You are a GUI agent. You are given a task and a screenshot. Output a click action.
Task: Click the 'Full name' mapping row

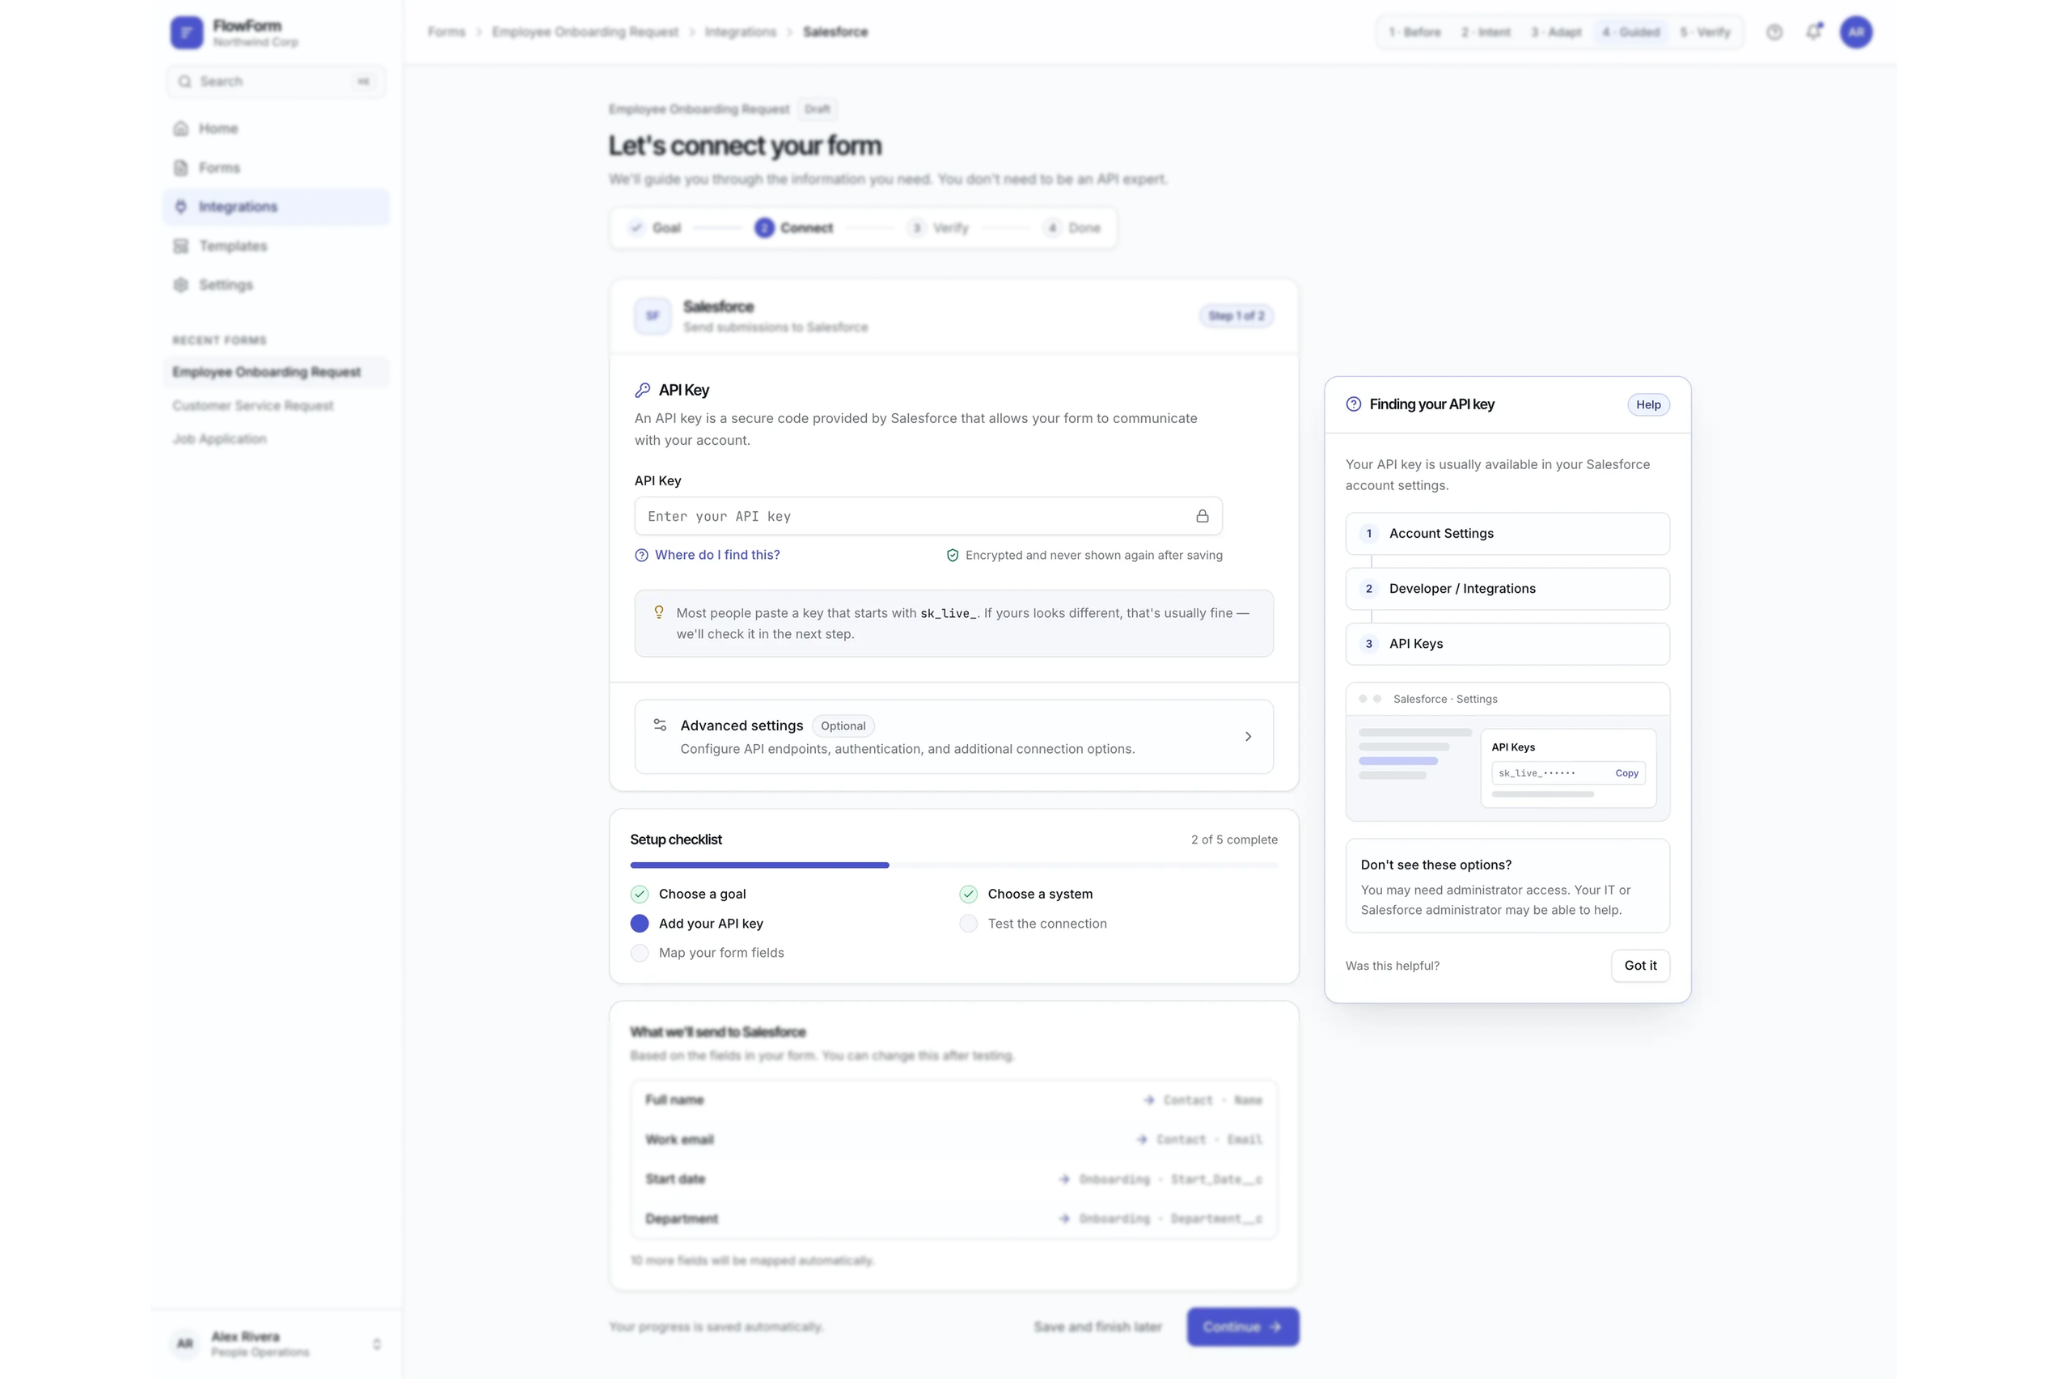tap(954, 1100)
